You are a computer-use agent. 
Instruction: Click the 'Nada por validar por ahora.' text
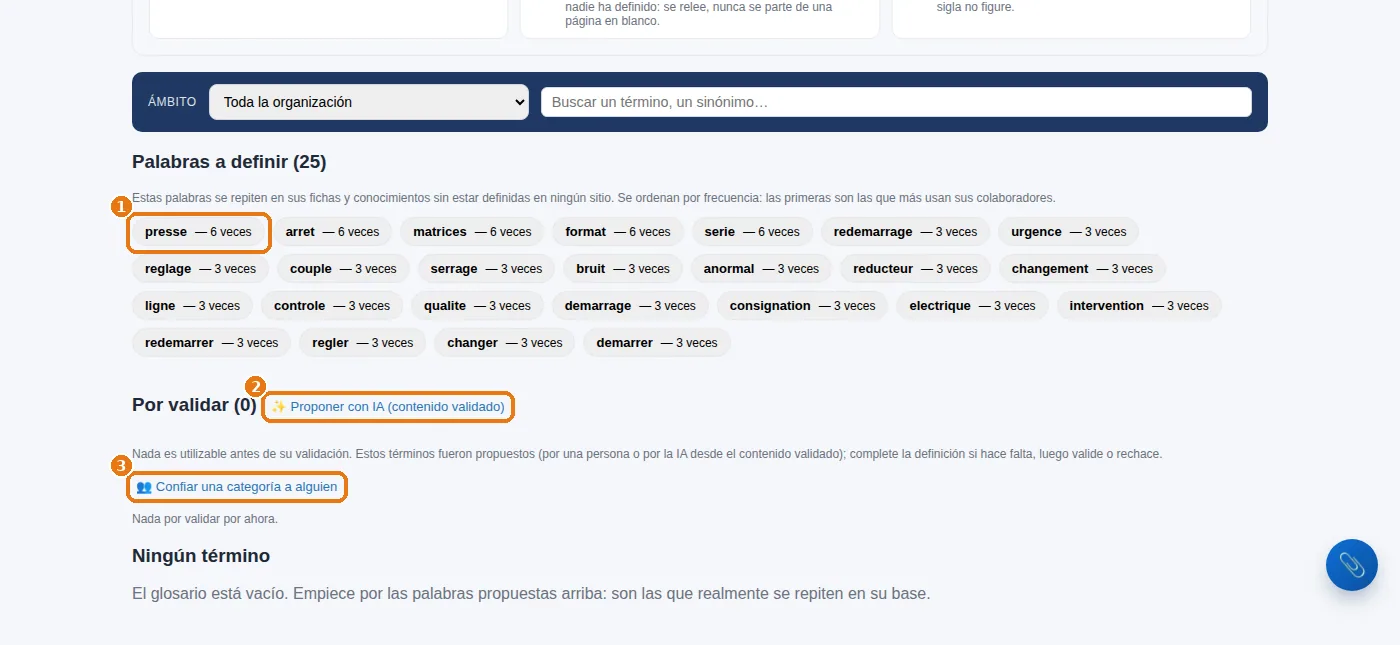pos(205,519)
